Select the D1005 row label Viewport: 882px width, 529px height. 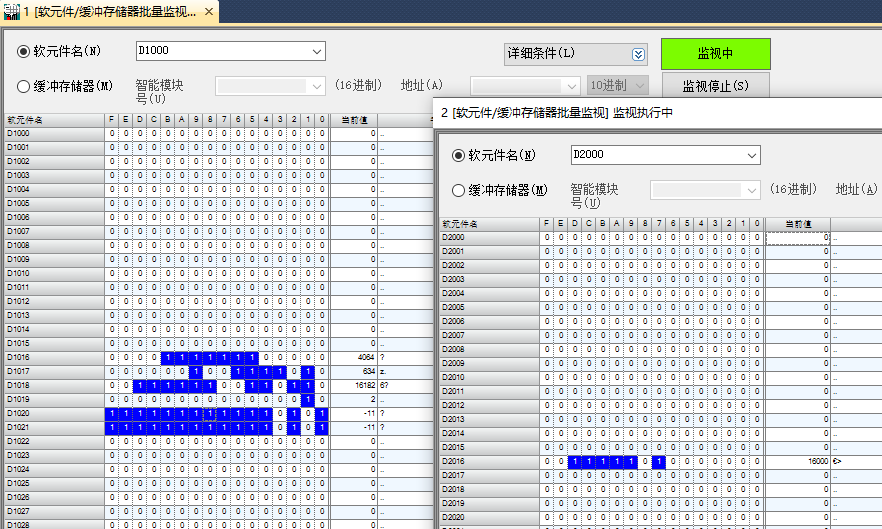pyautogui.click(x=55, y=204)
